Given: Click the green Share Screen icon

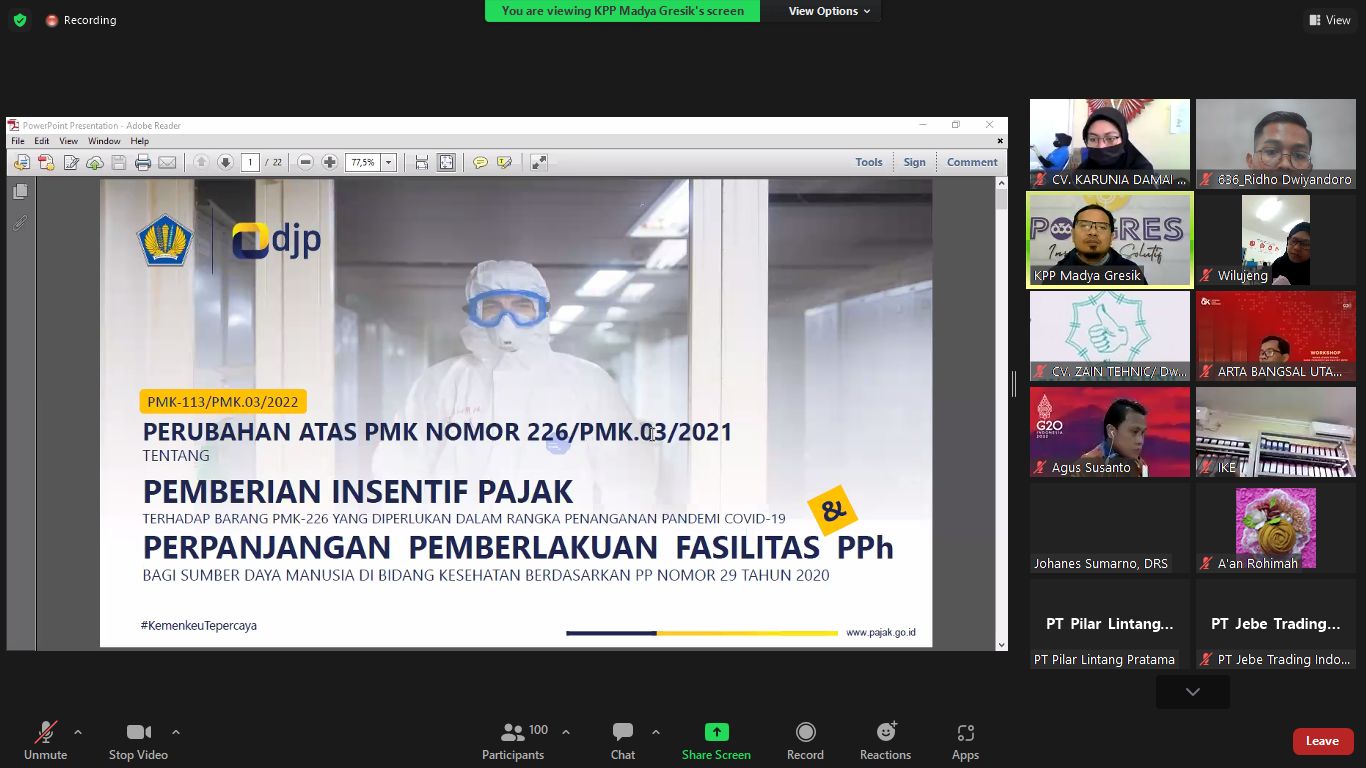Looking at the screenshot, I should tap(716, 733).
